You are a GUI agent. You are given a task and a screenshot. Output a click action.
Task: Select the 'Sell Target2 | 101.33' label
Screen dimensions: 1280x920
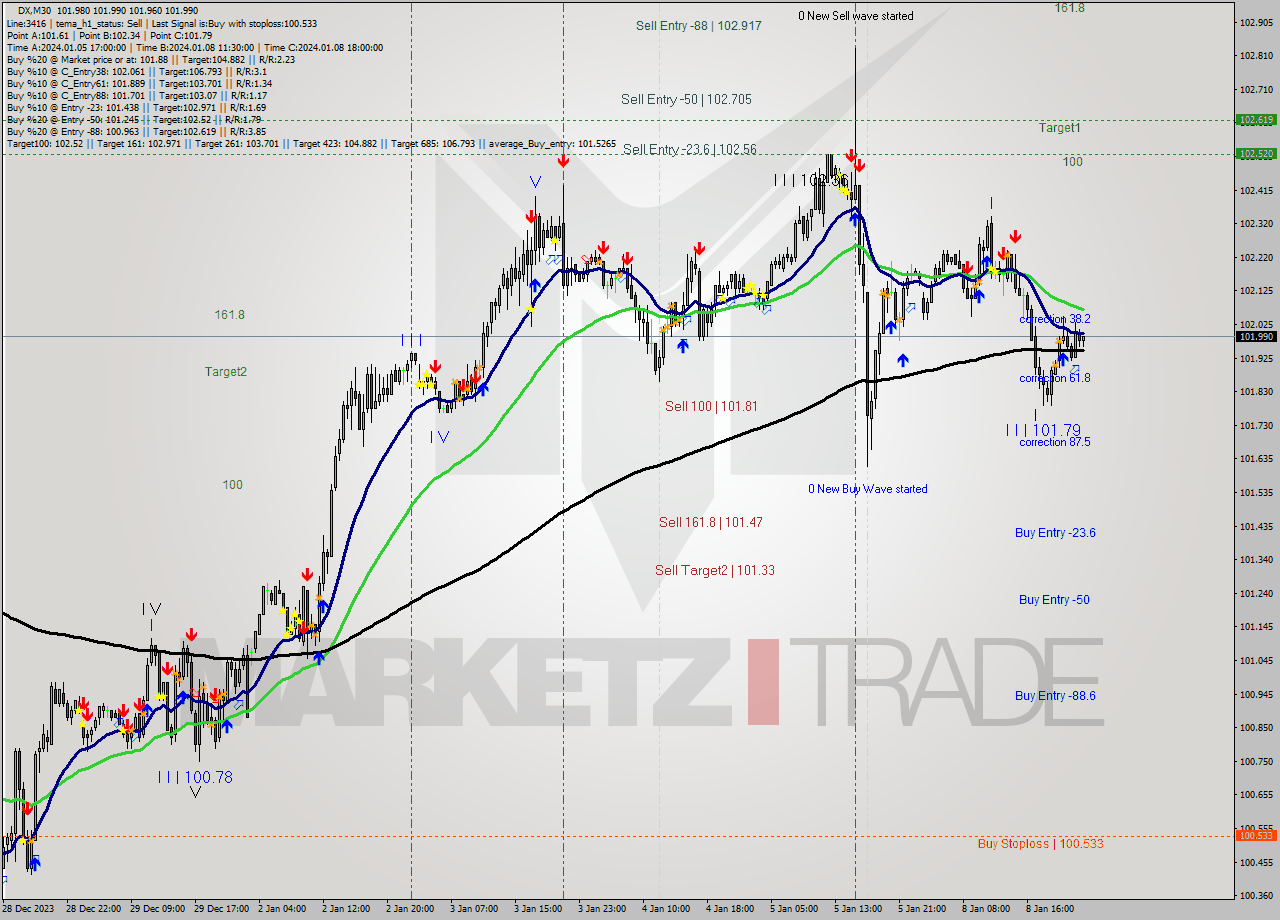[715, 570]
